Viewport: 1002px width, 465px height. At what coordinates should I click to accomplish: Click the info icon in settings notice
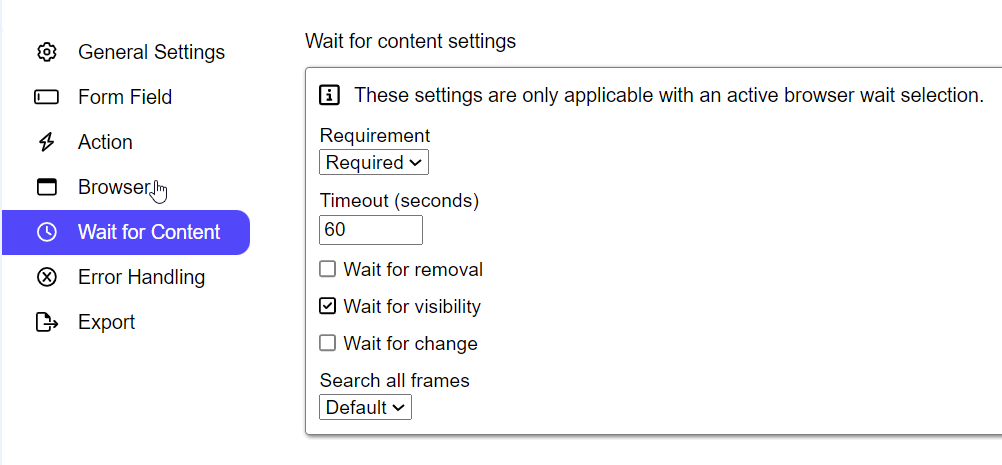point(330,96)
